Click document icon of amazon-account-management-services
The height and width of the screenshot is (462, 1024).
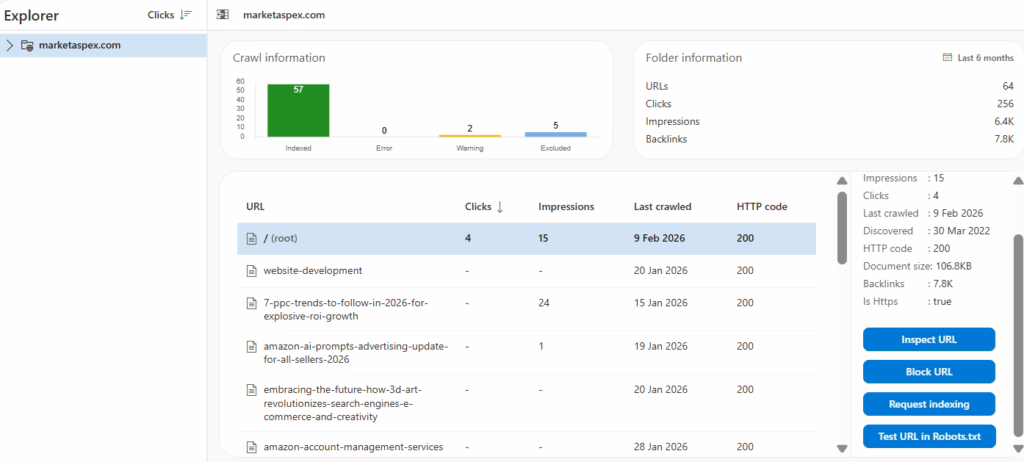(251, 447)
